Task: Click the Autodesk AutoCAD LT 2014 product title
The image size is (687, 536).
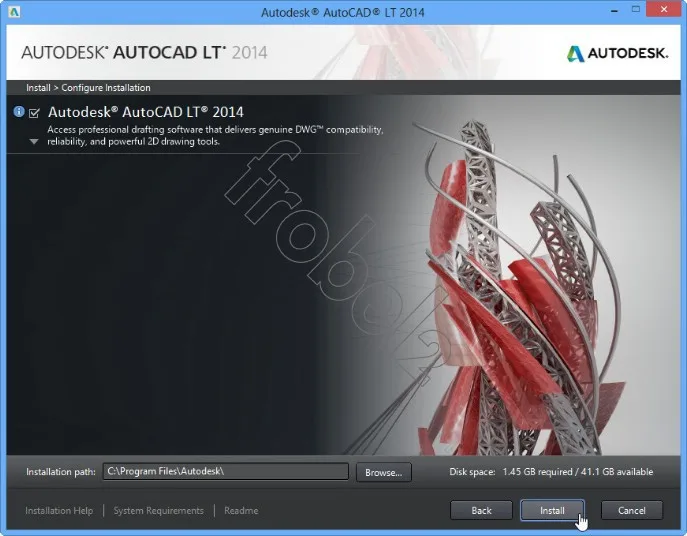Action: (145, 112)
